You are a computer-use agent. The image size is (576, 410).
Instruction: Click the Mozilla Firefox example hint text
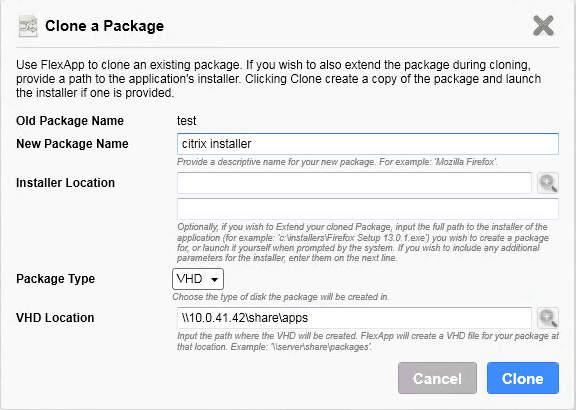pos(337,162)
